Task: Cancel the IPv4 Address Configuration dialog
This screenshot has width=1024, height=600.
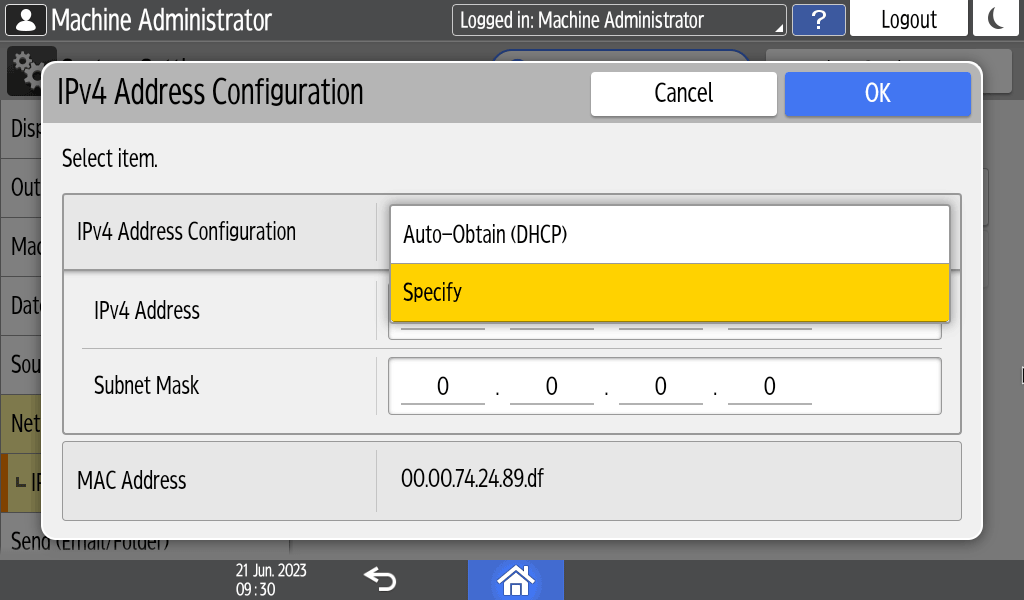Action: (683, 93)
